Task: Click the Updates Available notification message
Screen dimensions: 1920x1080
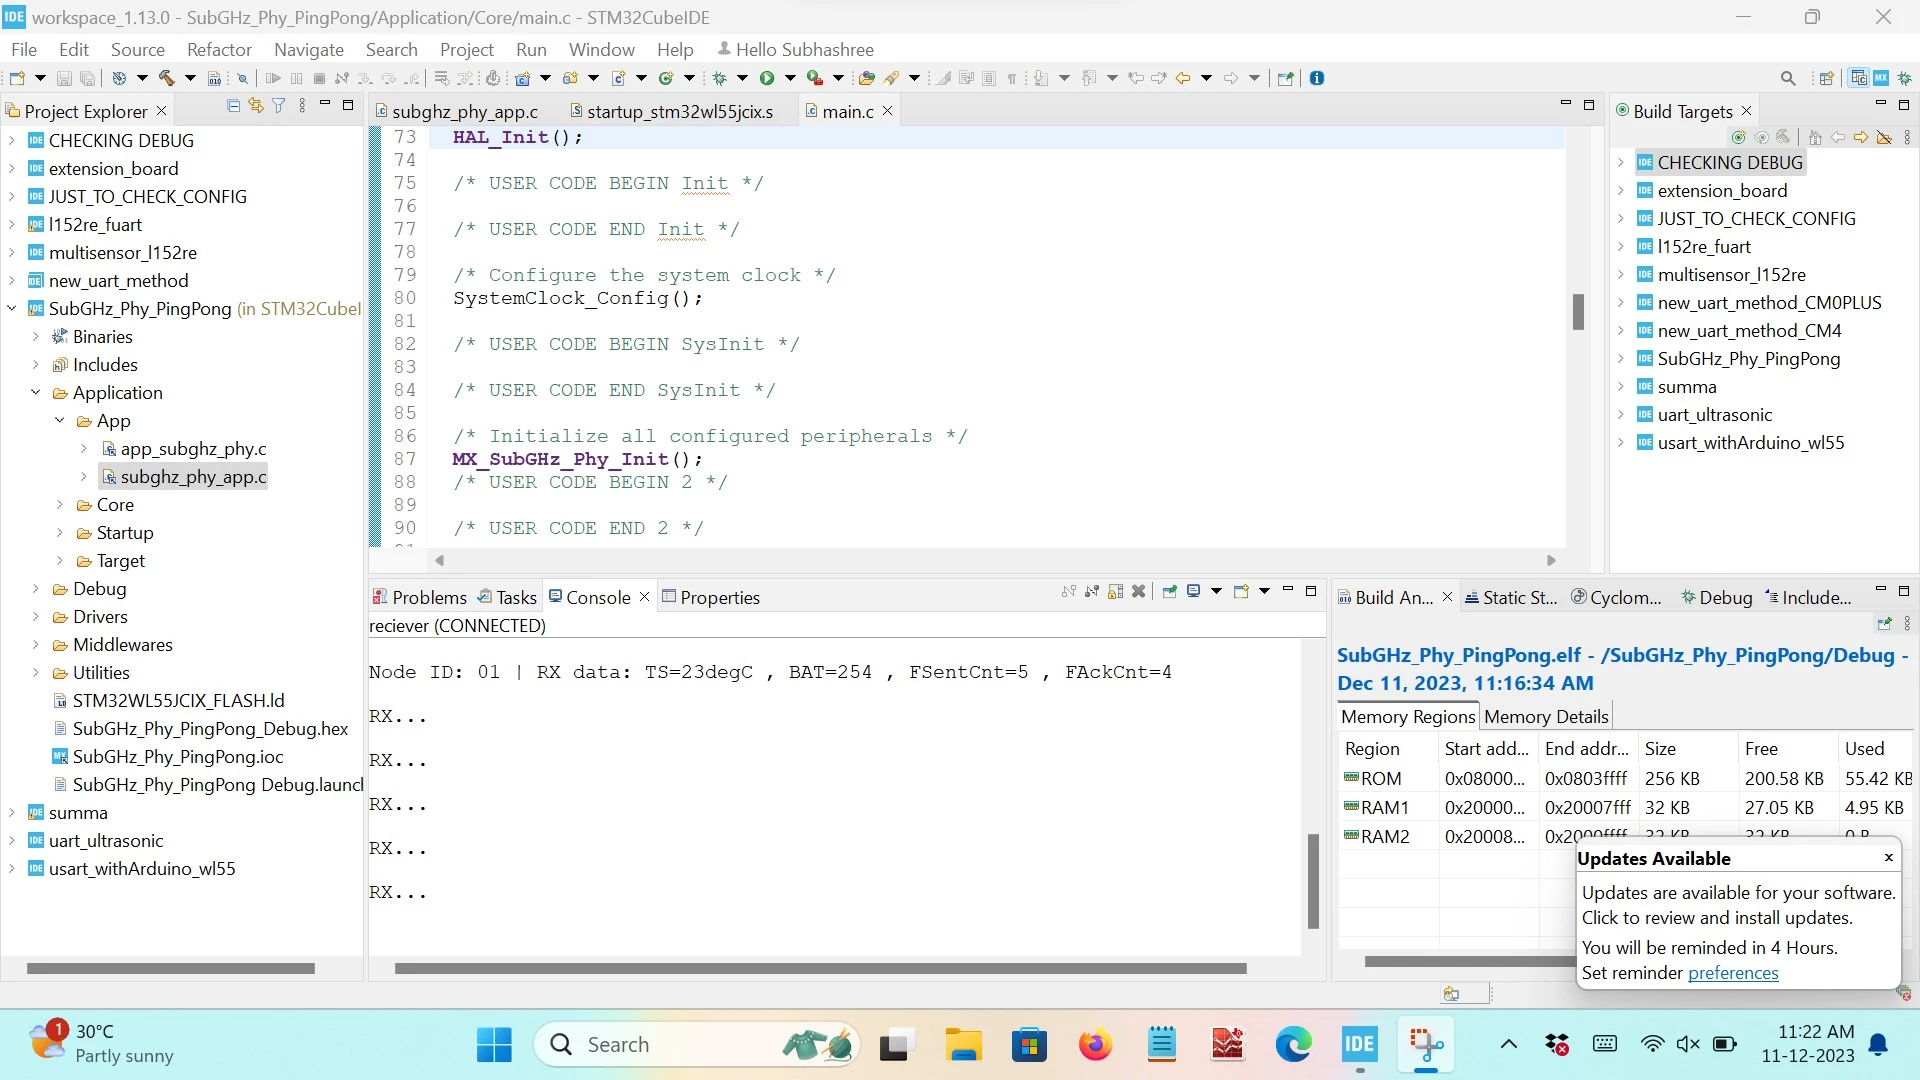Action: (x=1738, y=905)
